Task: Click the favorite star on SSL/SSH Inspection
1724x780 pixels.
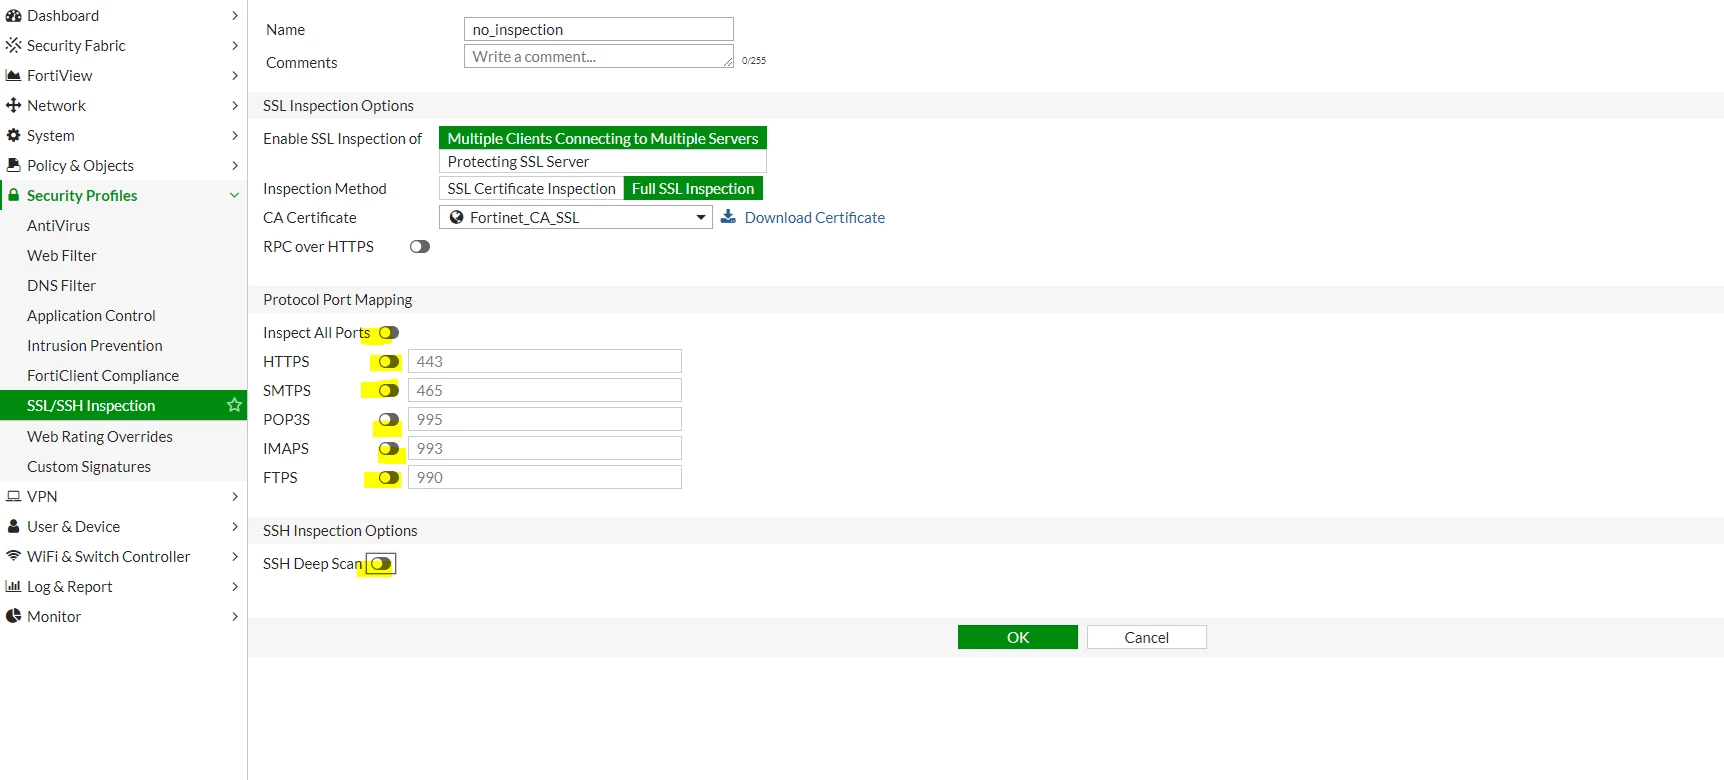Action: (234, 405)
